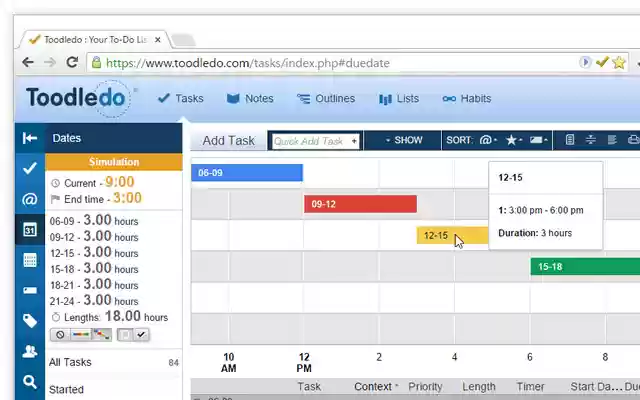Close the Toodledo browser tab
This screenshot has width=640, height=400.
[x=158, y=40]
